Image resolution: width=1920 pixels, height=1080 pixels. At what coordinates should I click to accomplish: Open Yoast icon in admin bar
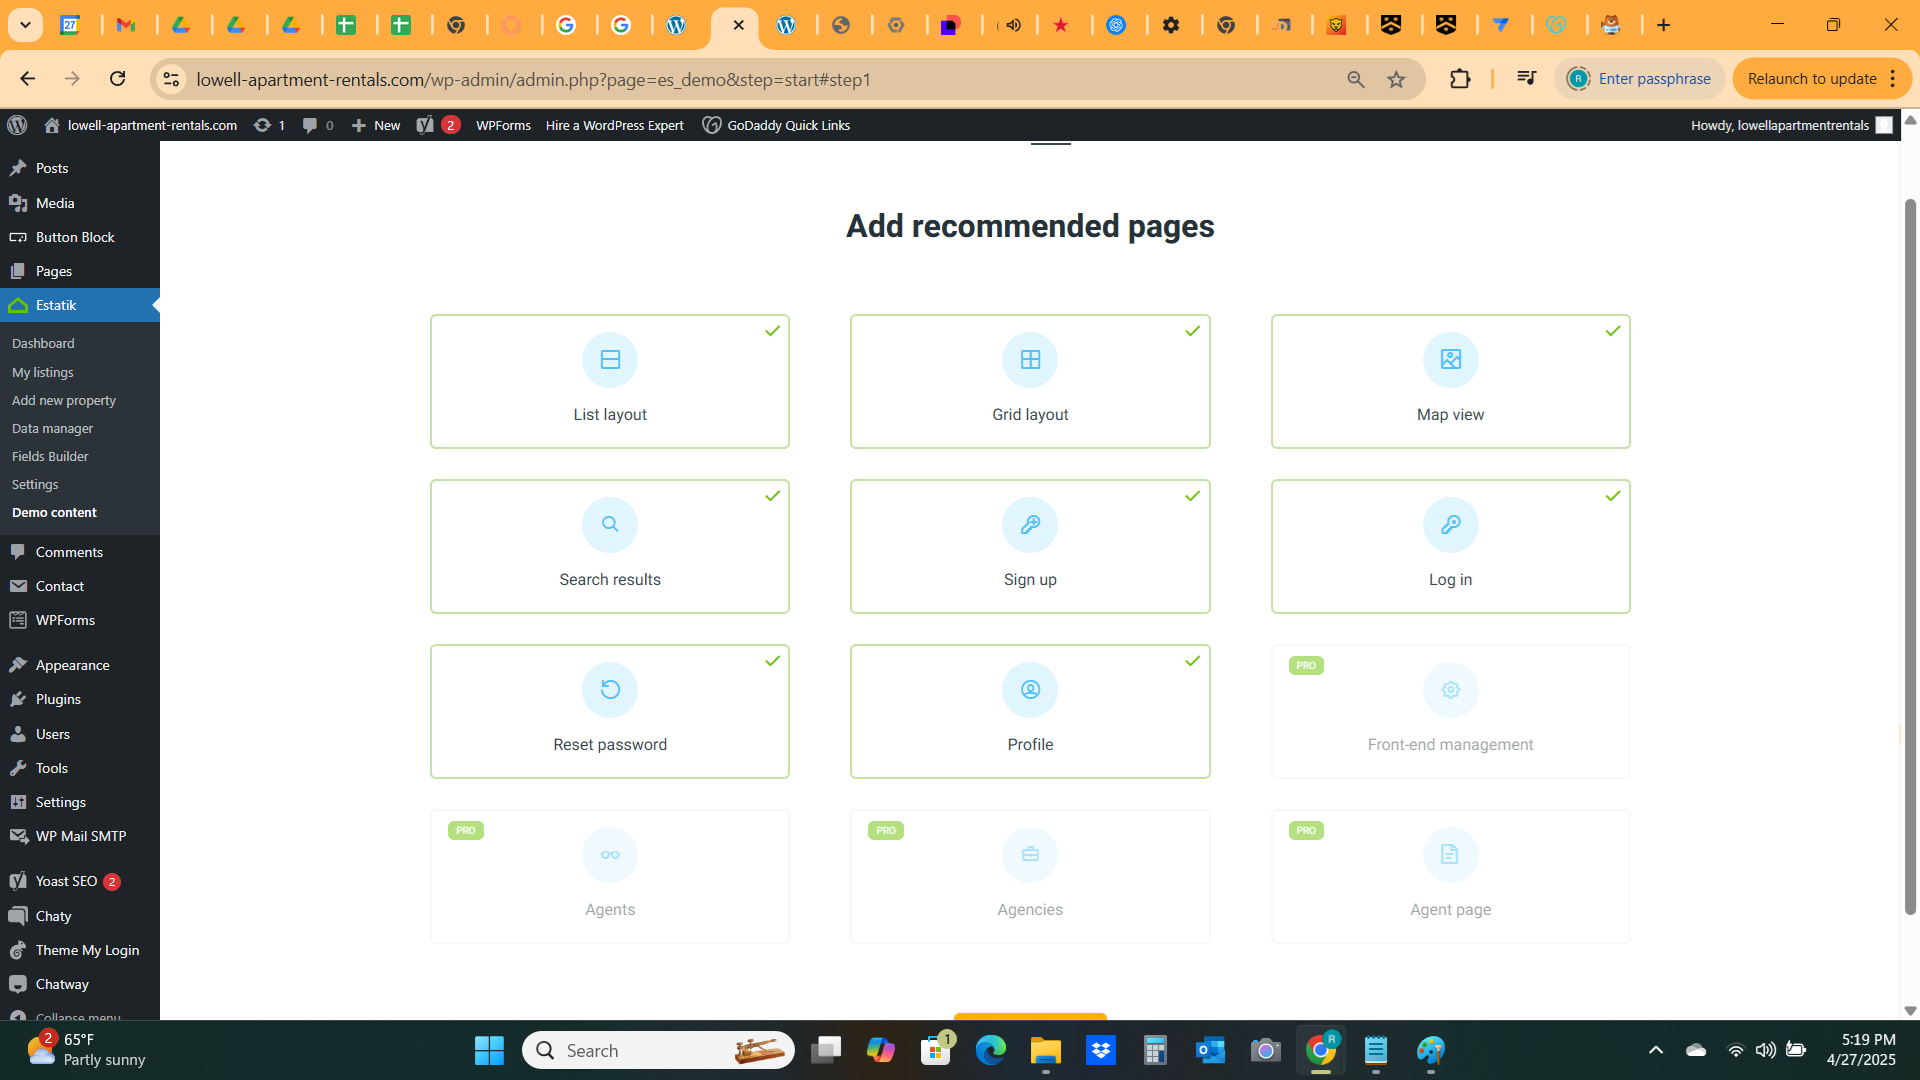point(437,125)
